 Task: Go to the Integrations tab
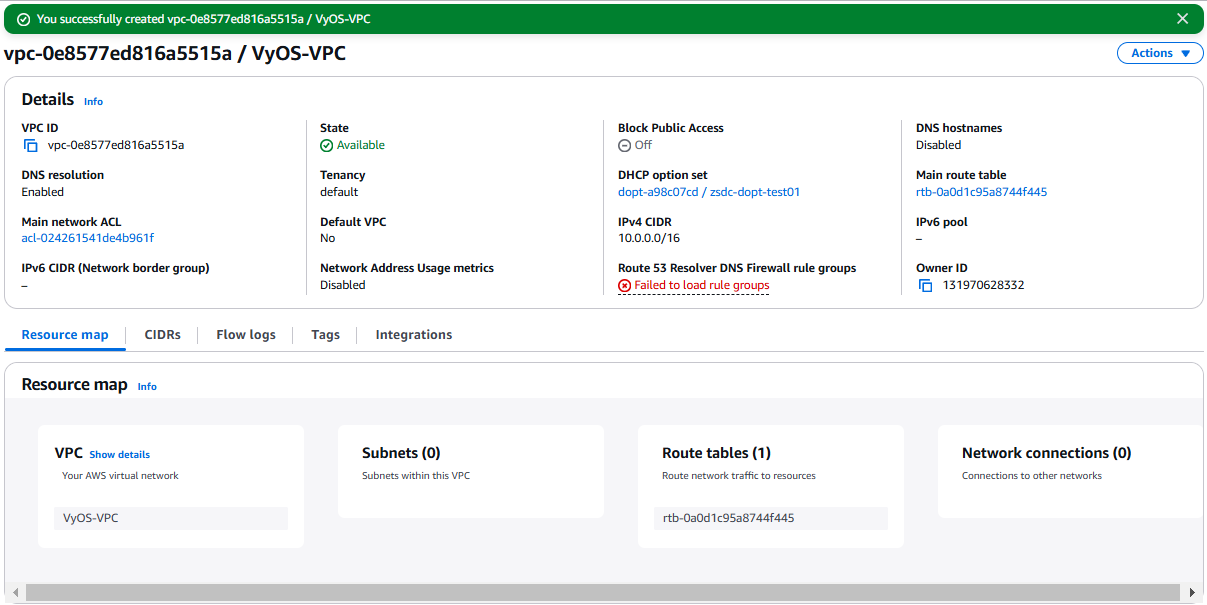coord(413,335)
